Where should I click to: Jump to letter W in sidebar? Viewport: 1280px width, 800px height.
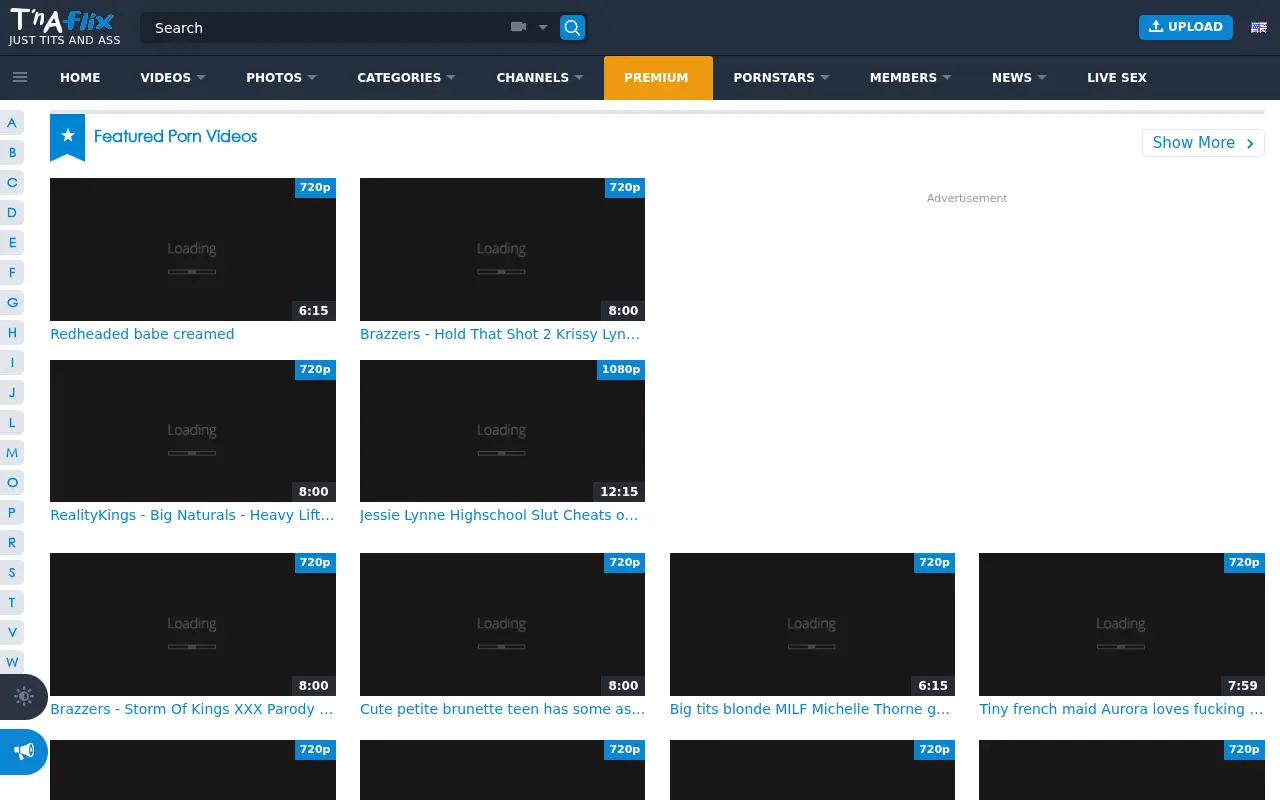tap(12, 662)
